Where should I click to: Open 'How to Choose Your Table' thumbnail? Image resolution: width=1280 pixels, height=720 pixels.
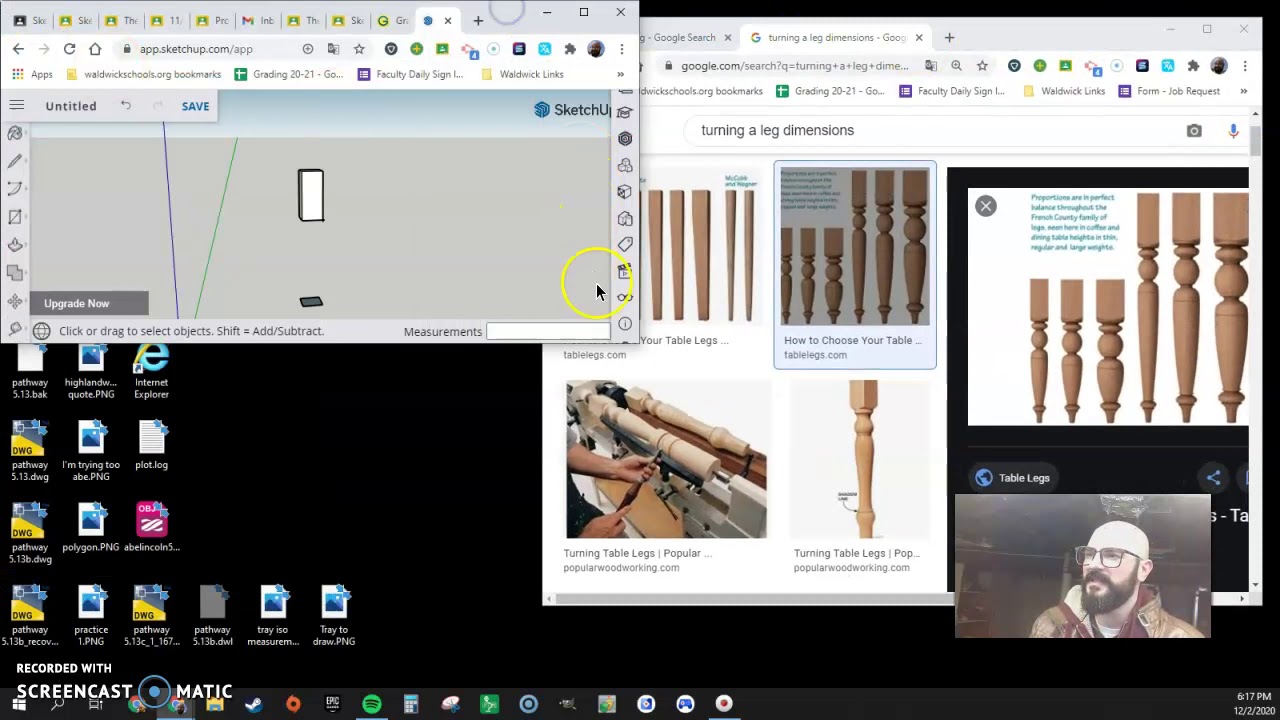(x=855, y=247)
